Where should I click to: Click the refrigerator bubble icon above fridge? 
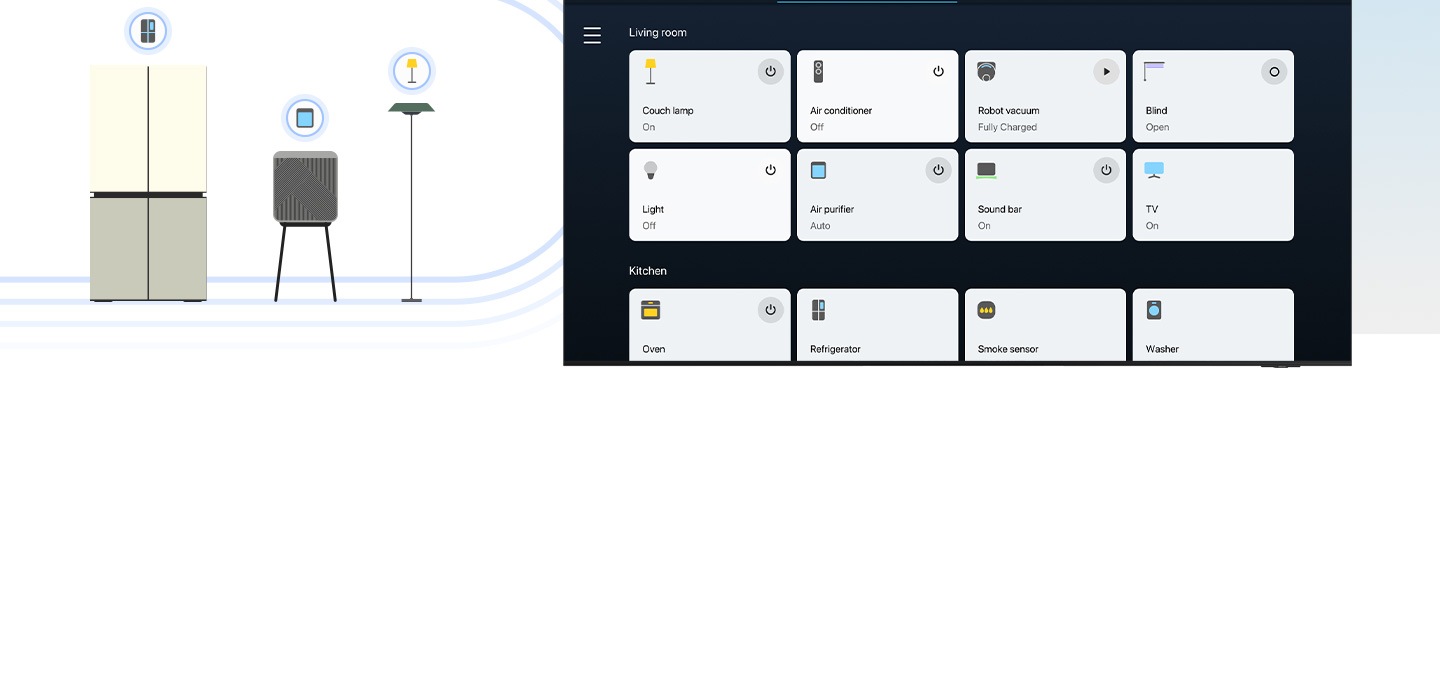click(148, 31)
